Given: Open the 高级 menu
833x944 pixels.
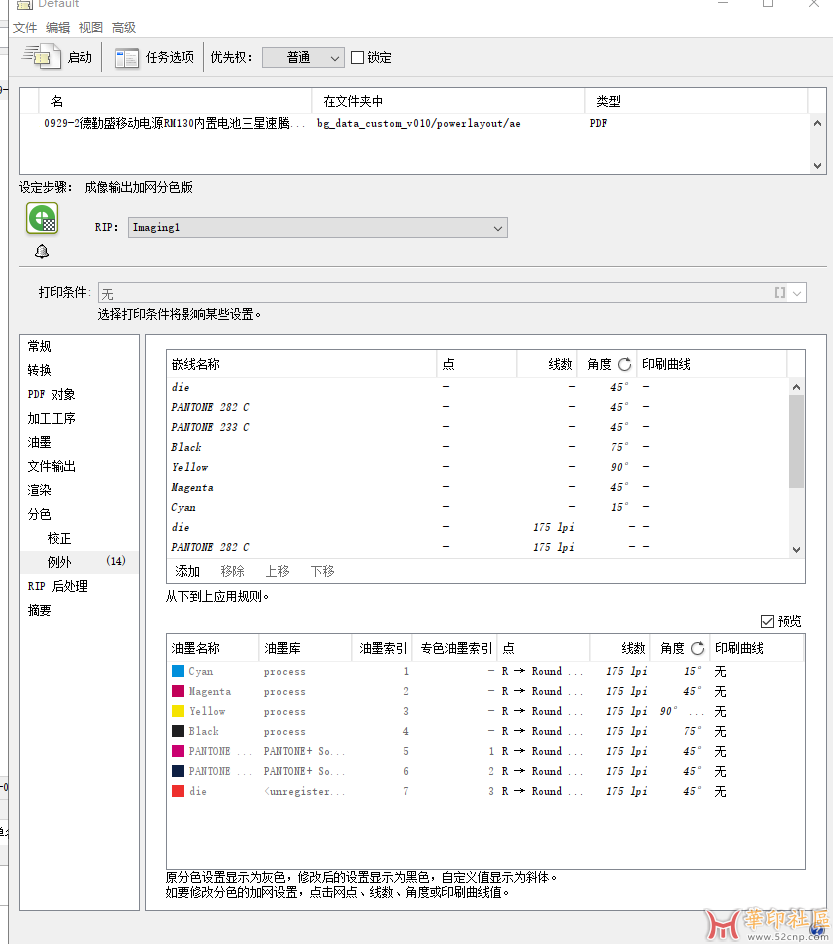Looking at the screenshot, I should coord(124,28).
